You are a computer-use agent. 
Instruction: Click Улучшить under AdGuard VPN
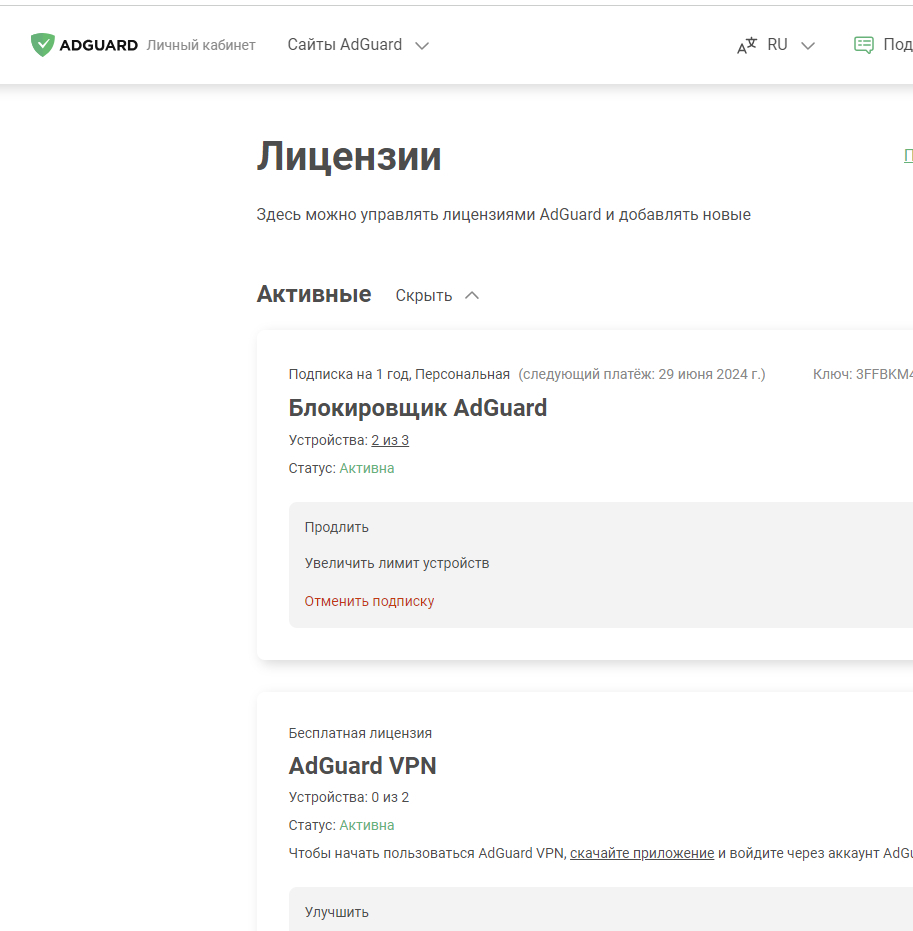coord(337,912)
